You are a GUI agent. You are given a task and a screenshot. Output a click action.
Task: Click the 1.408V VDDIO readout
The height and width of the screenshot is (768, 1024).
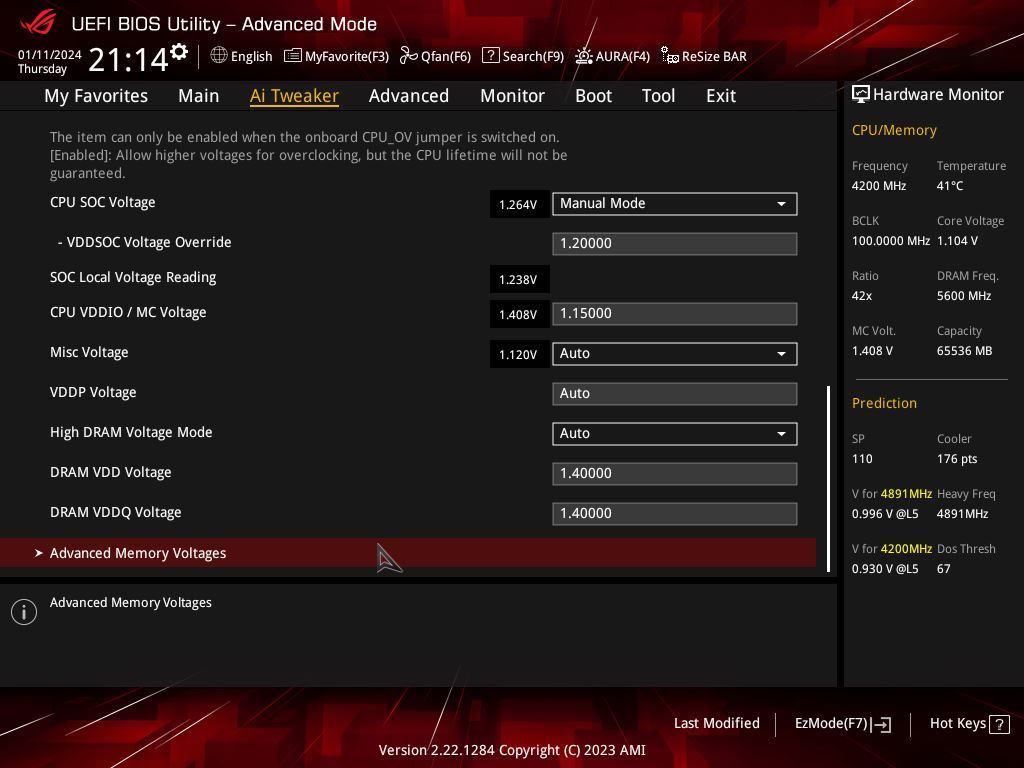coord(519,315)
